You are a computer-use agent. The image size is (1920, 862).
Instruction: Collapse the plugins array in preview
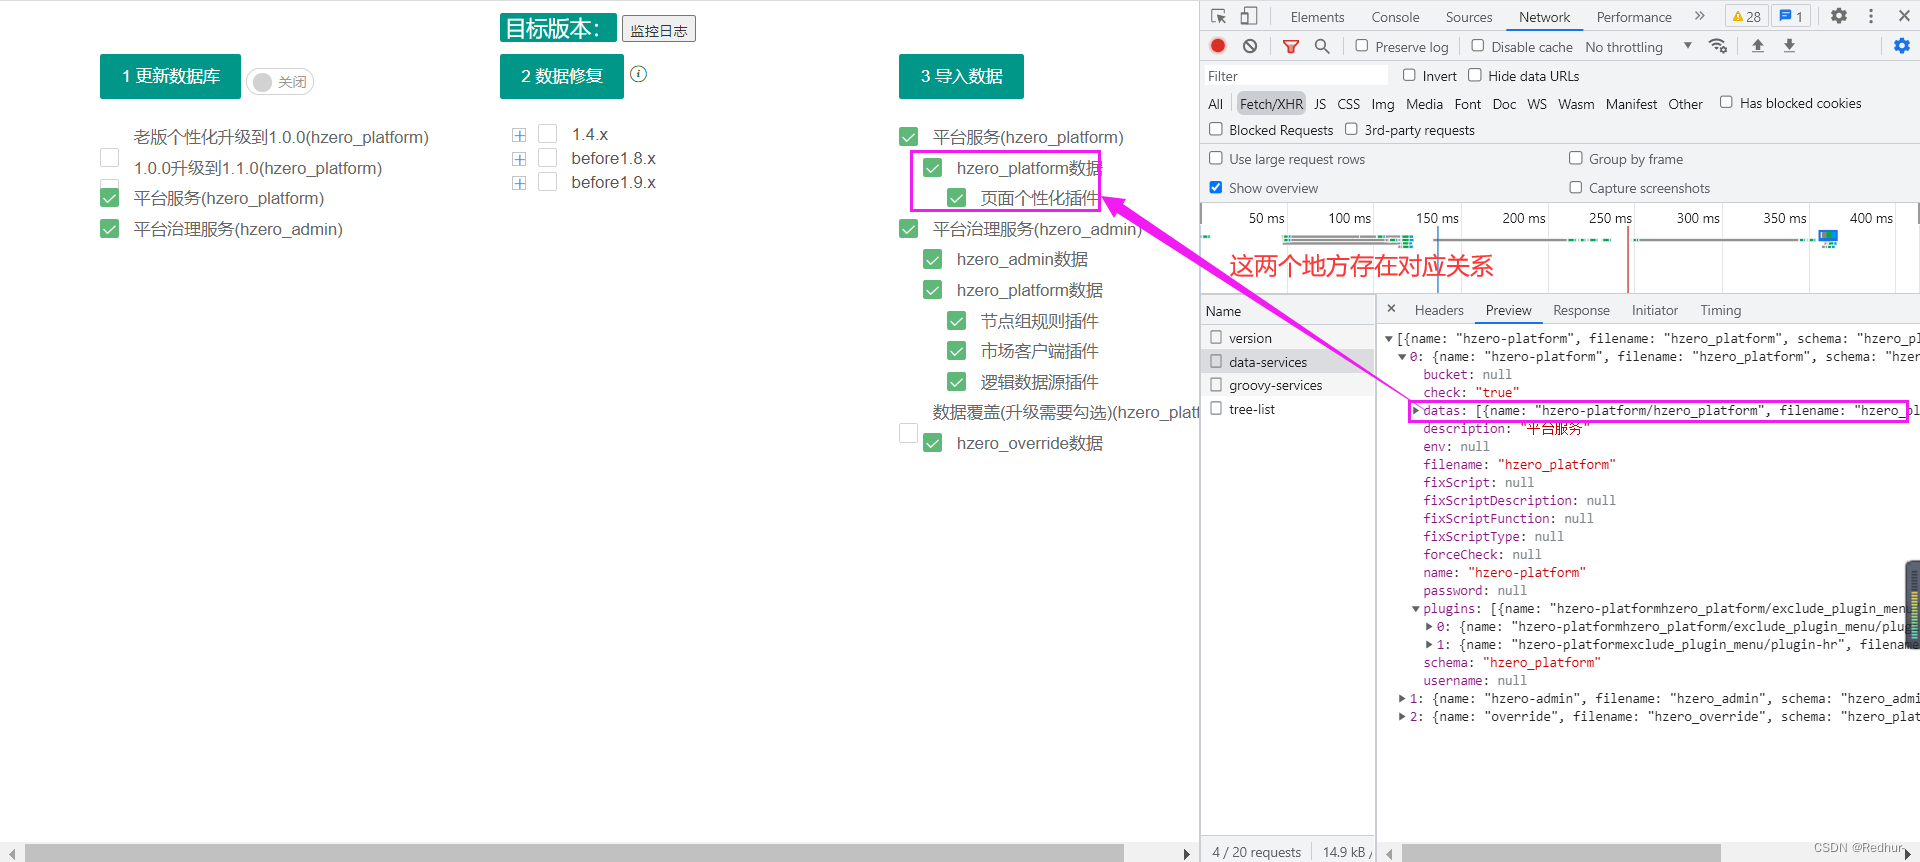coord(1416,608)
